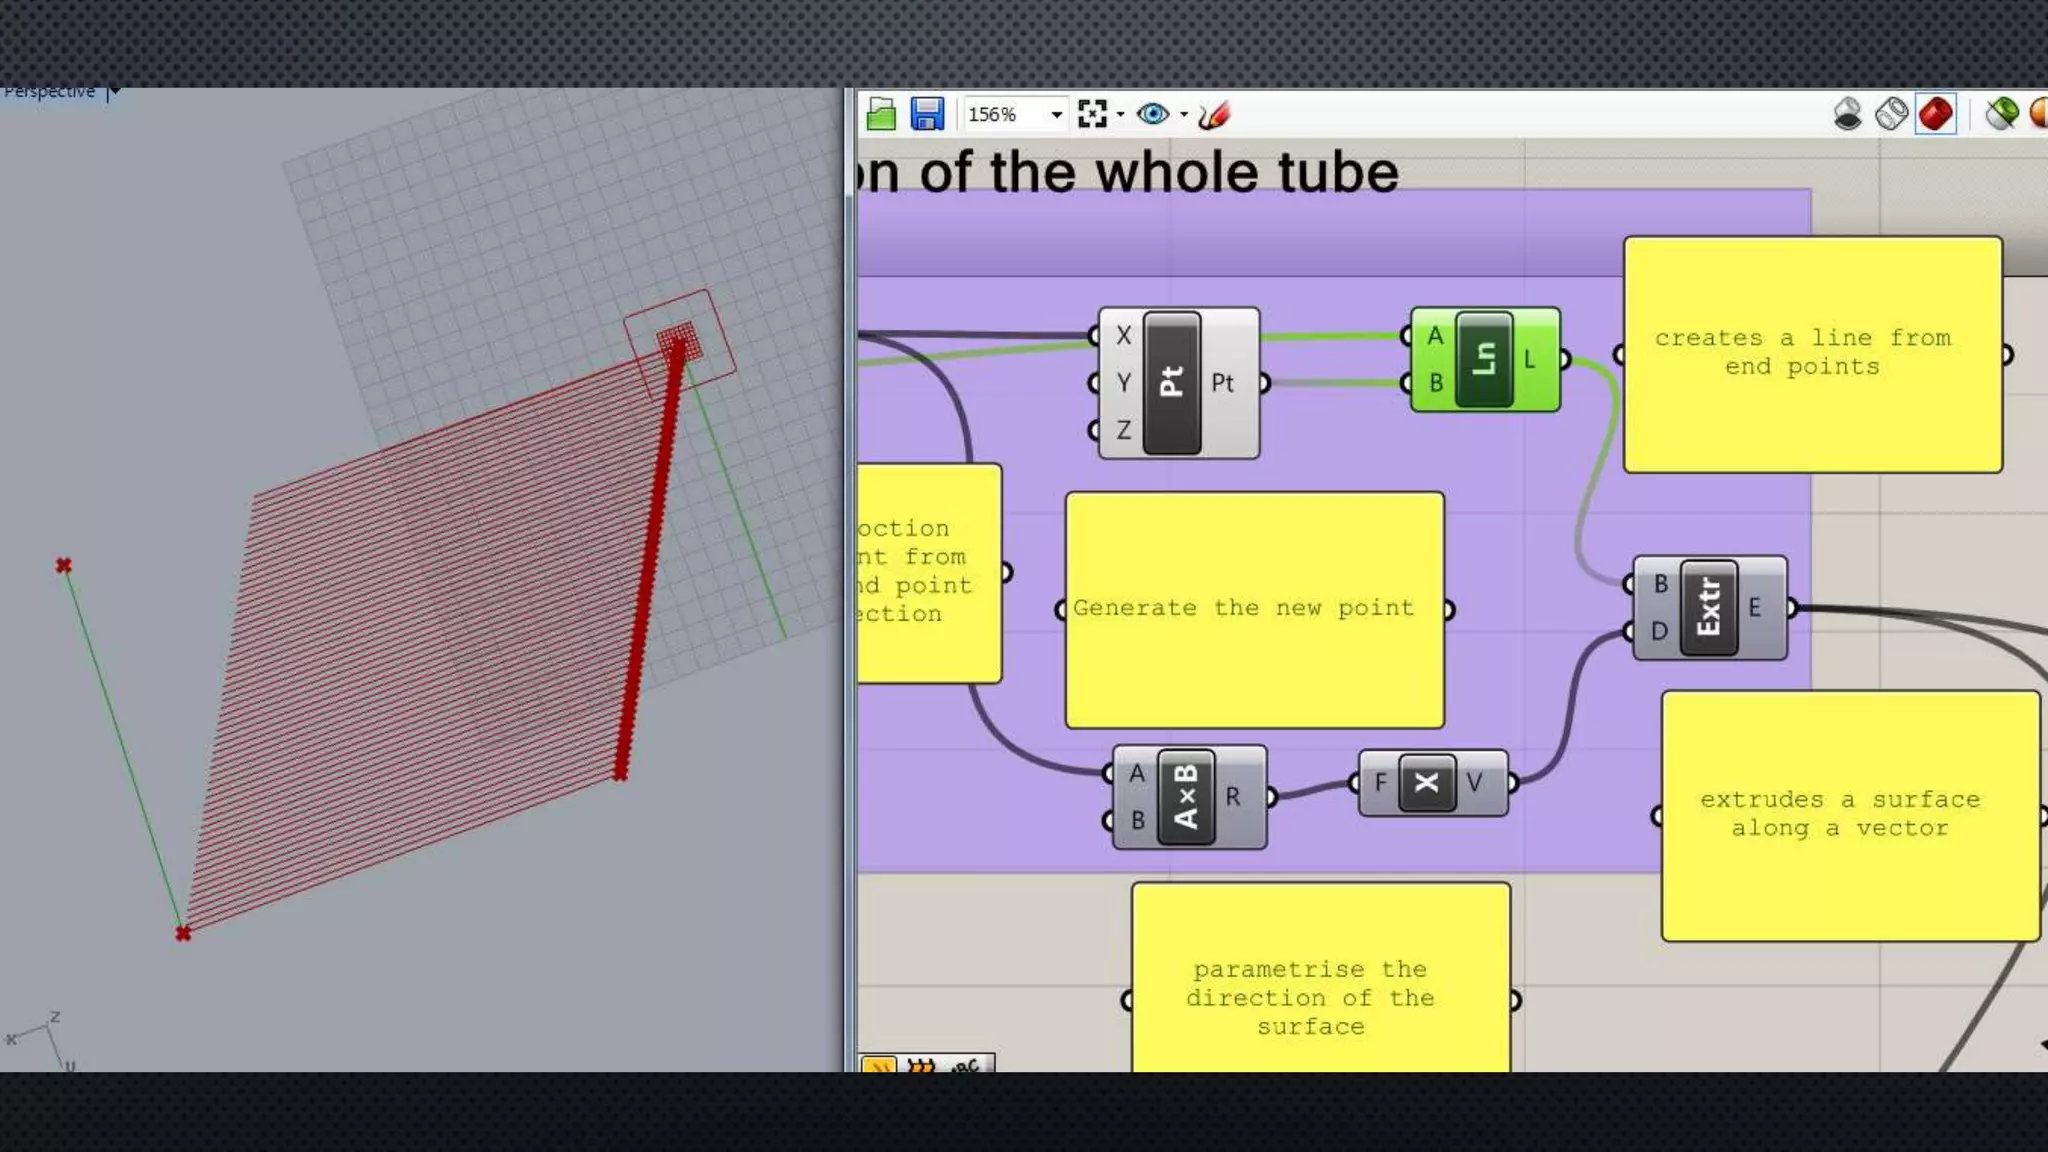Viewport: 2048px width, 1152px height.
Task: Toggle the yellow highlighted widget button
Action: [x=879, y=1066]
